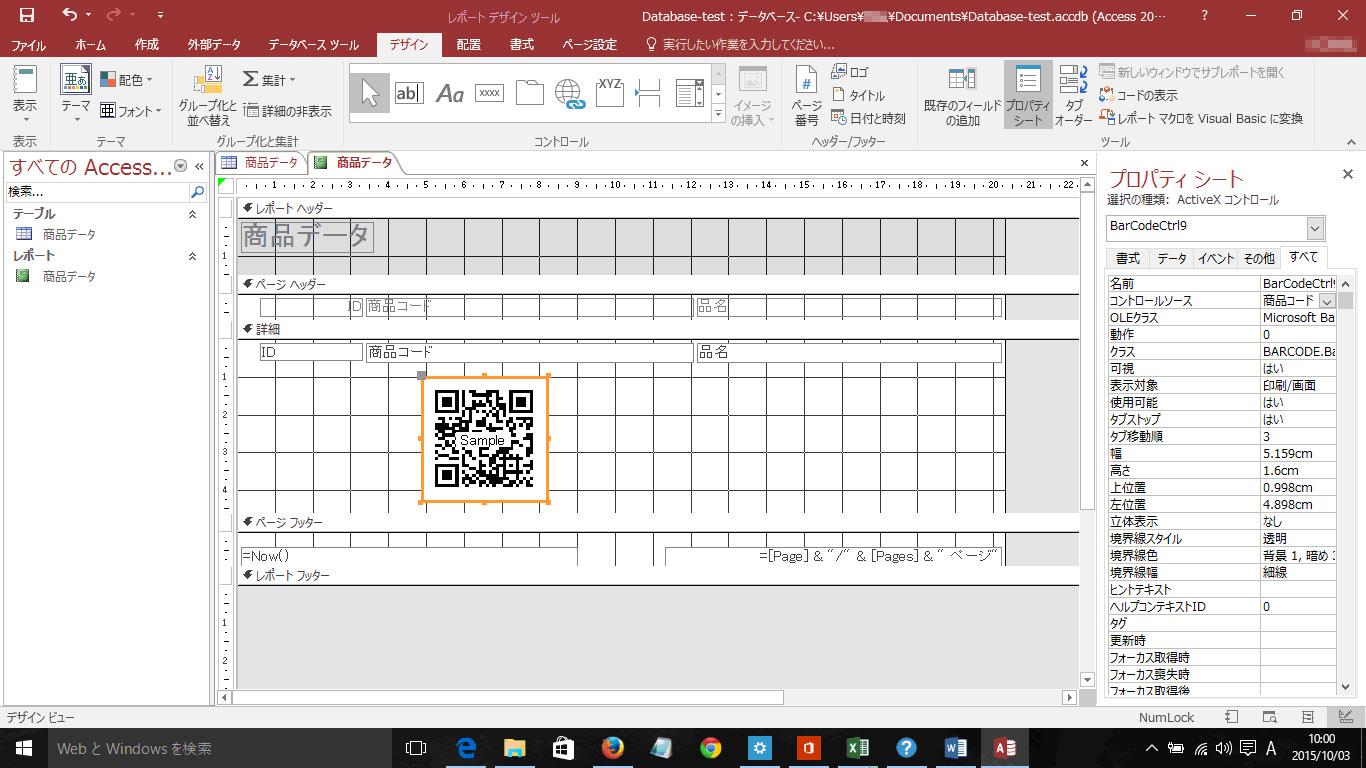1366x768 pixels.
Task: Open the ホーム ribbon tab
Action: pyautogui.click(x=91, y=45)
